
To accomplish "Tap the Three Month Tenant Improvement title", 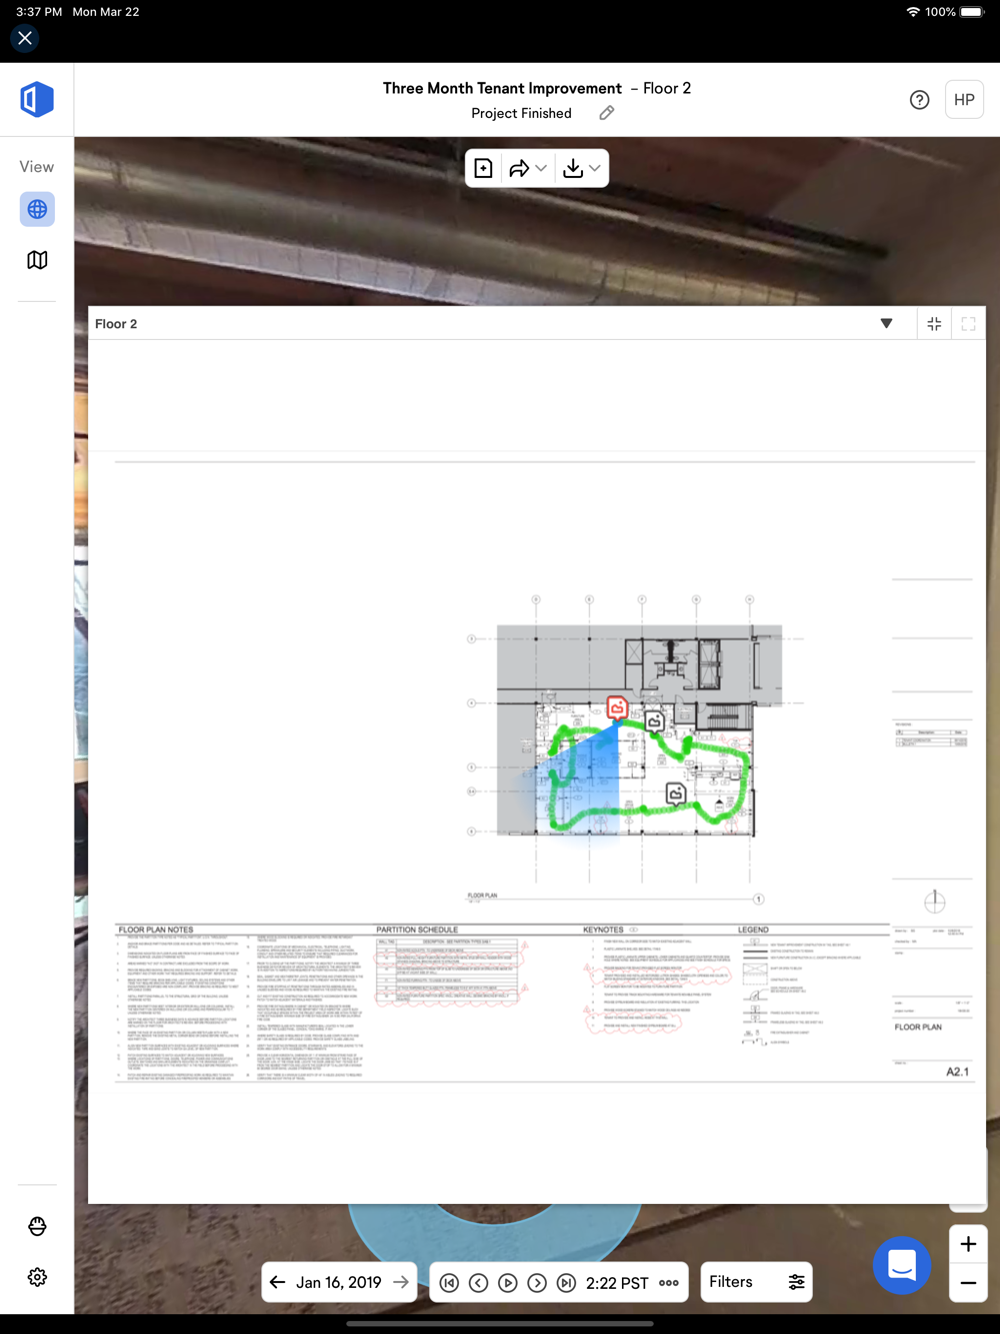I will pyautogui.click(x=502, y=88).
